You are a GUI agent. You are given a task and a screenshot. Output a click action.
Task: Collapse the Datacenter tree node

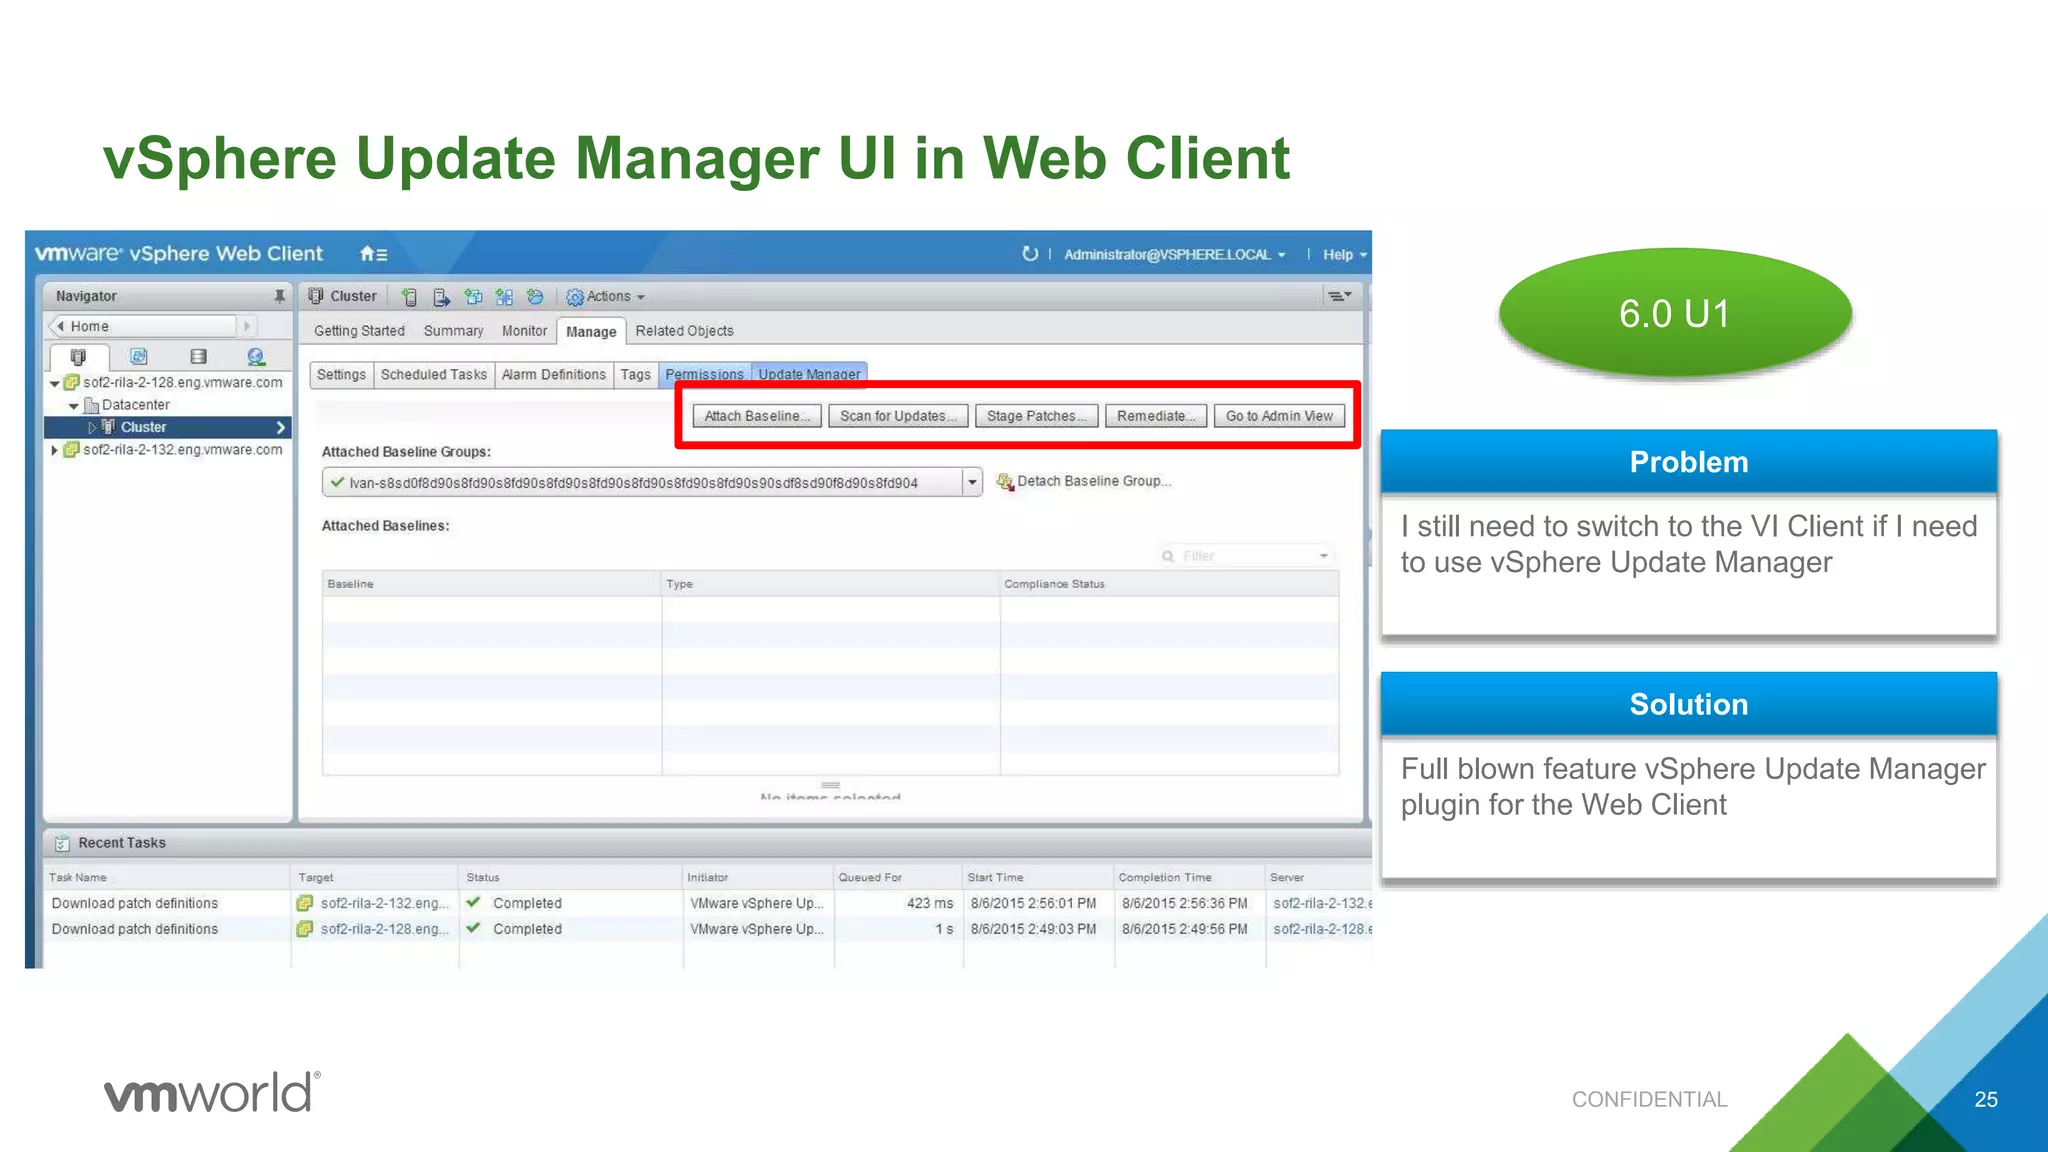pyautogui.click(x=74, y=406)
